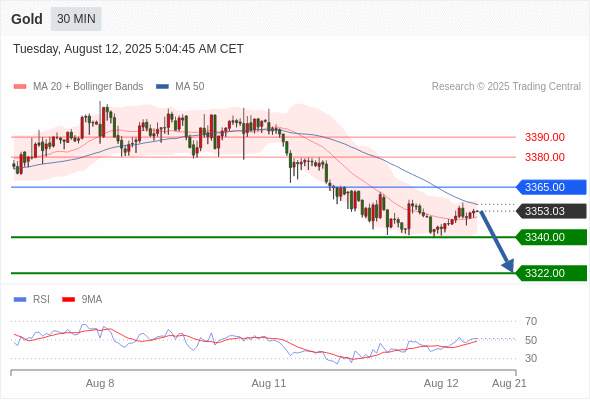Click the MA 50 legend label
The height and width of the screenshot is (400, 590).
point(190,87)
